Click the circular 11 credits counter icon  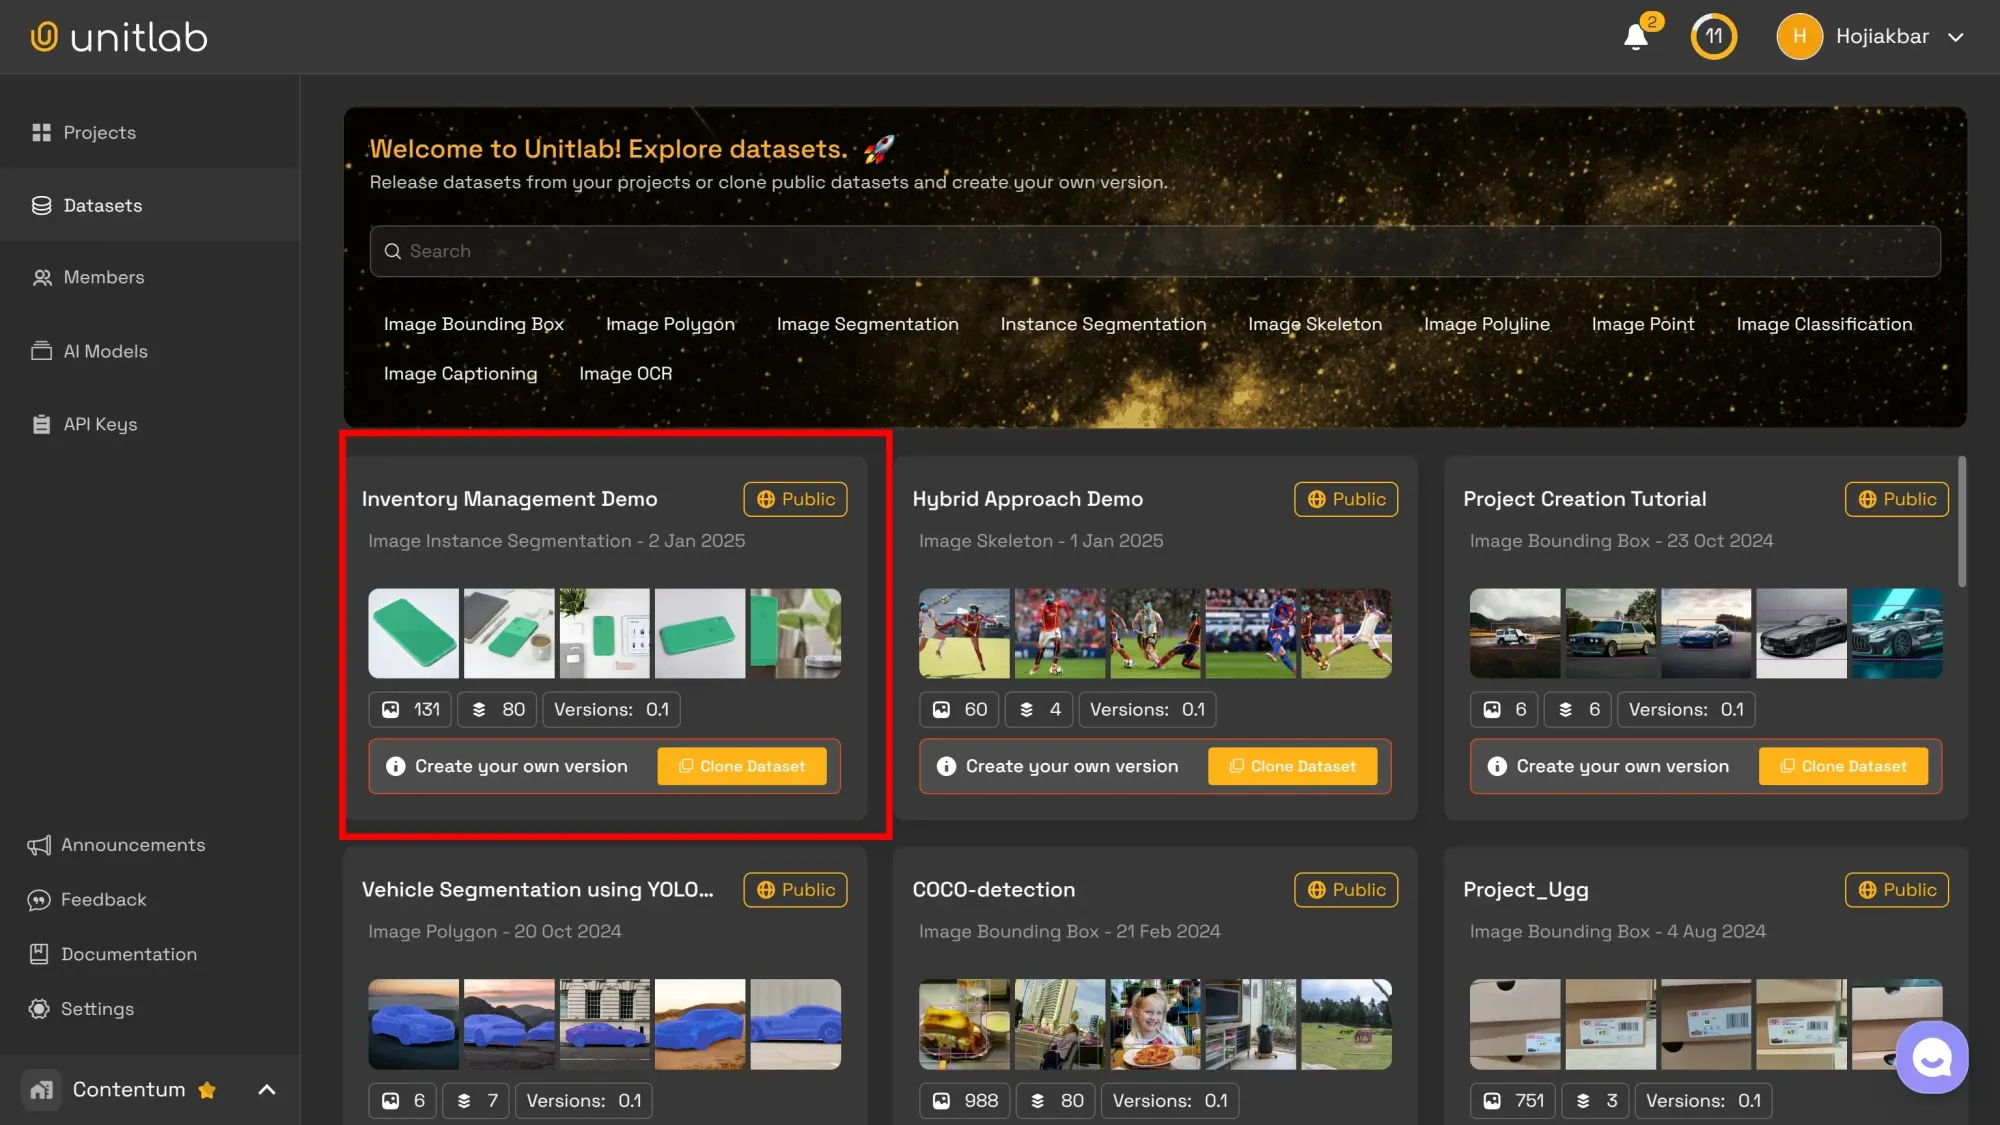[1713, 37]
